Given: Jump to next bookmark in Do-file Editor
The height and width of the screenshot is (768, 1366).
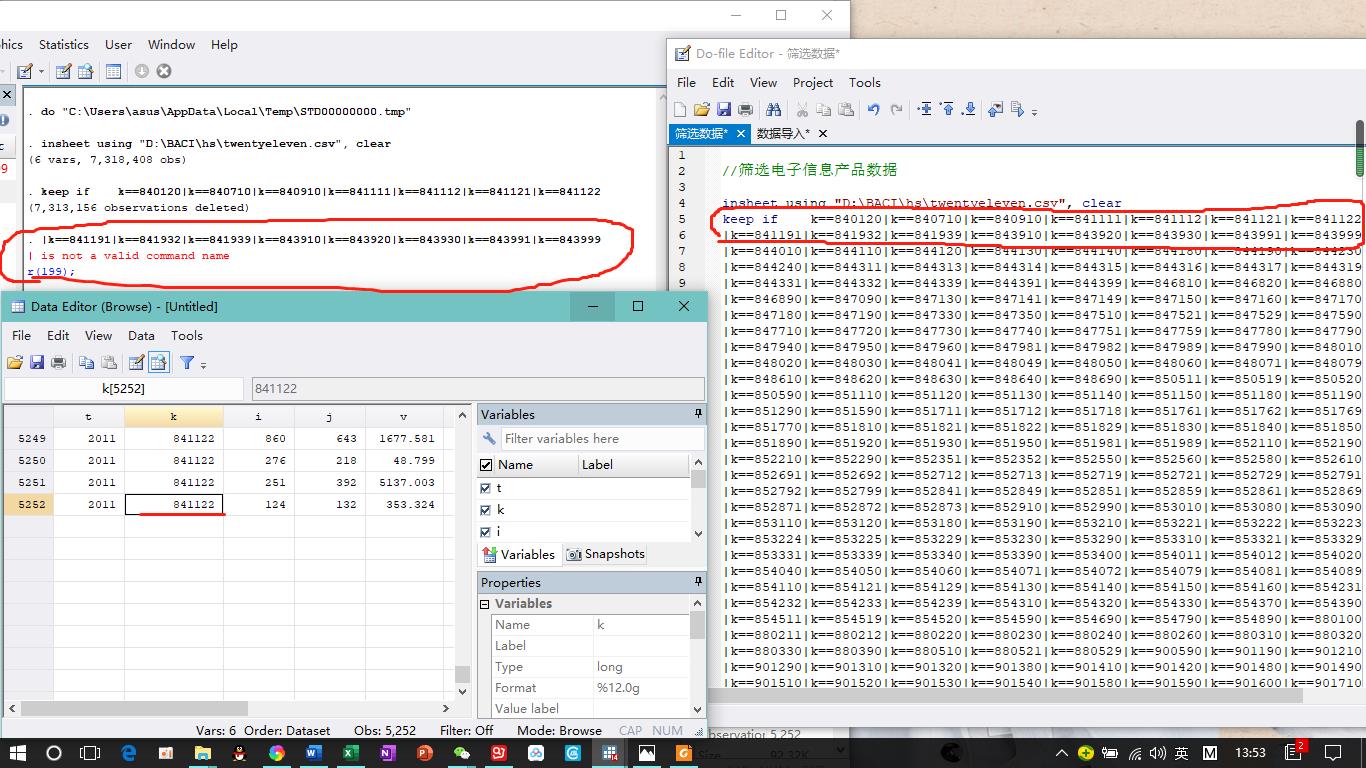Looking at the screenshot, I should (969, 109).
